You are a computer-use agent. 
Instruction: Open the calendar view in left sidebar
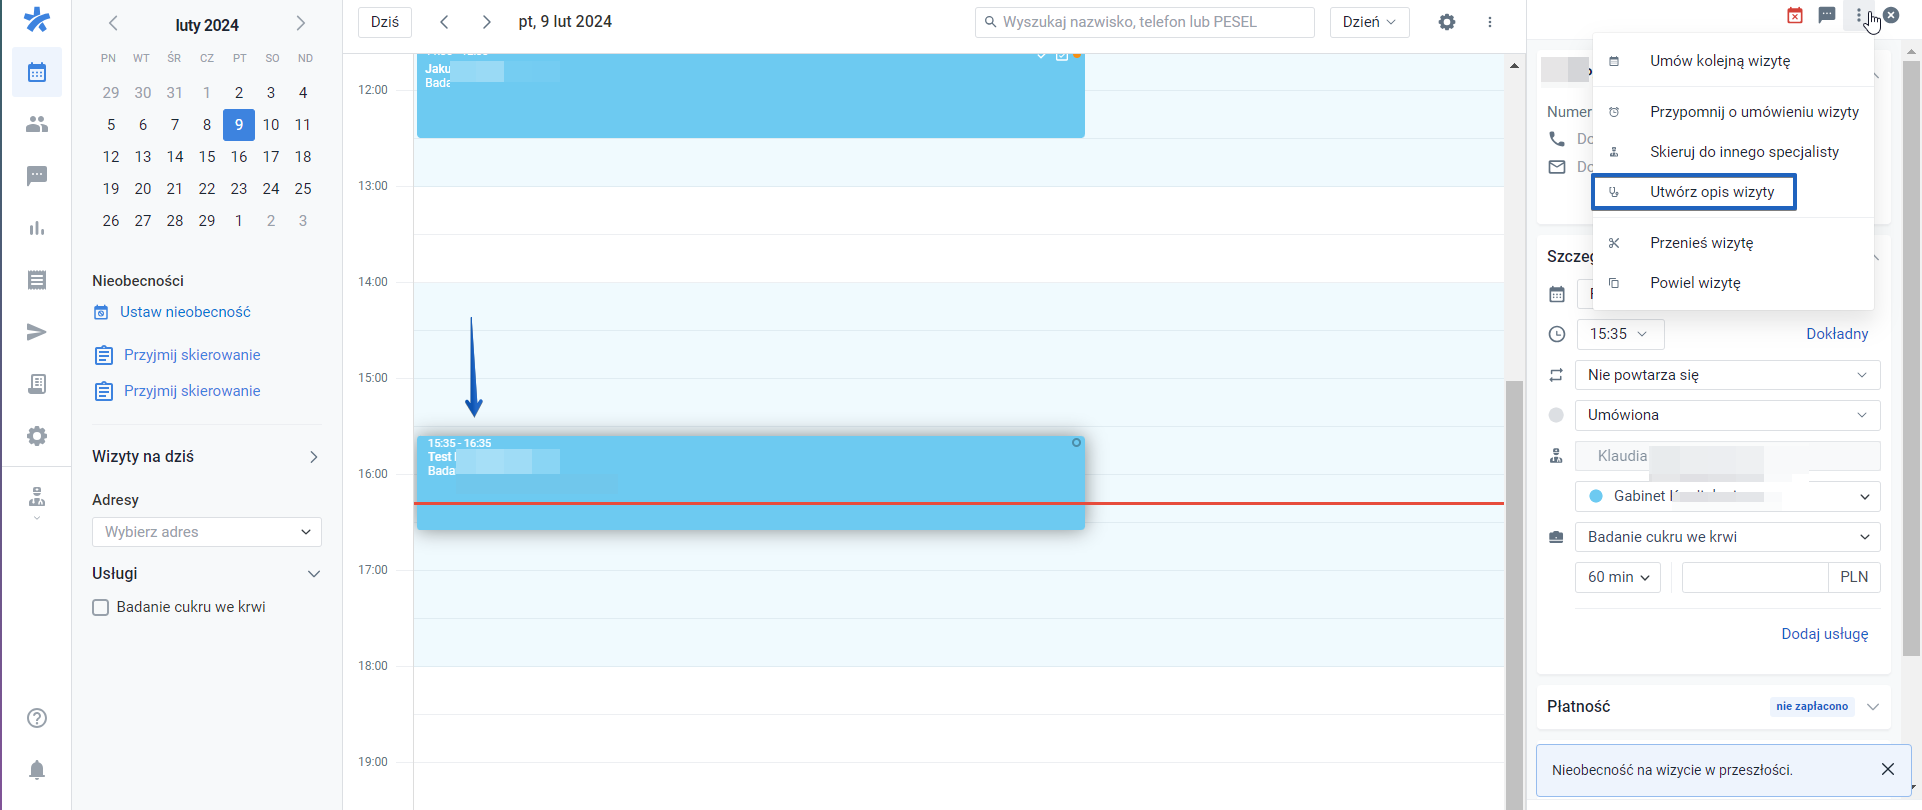point(37,72)
